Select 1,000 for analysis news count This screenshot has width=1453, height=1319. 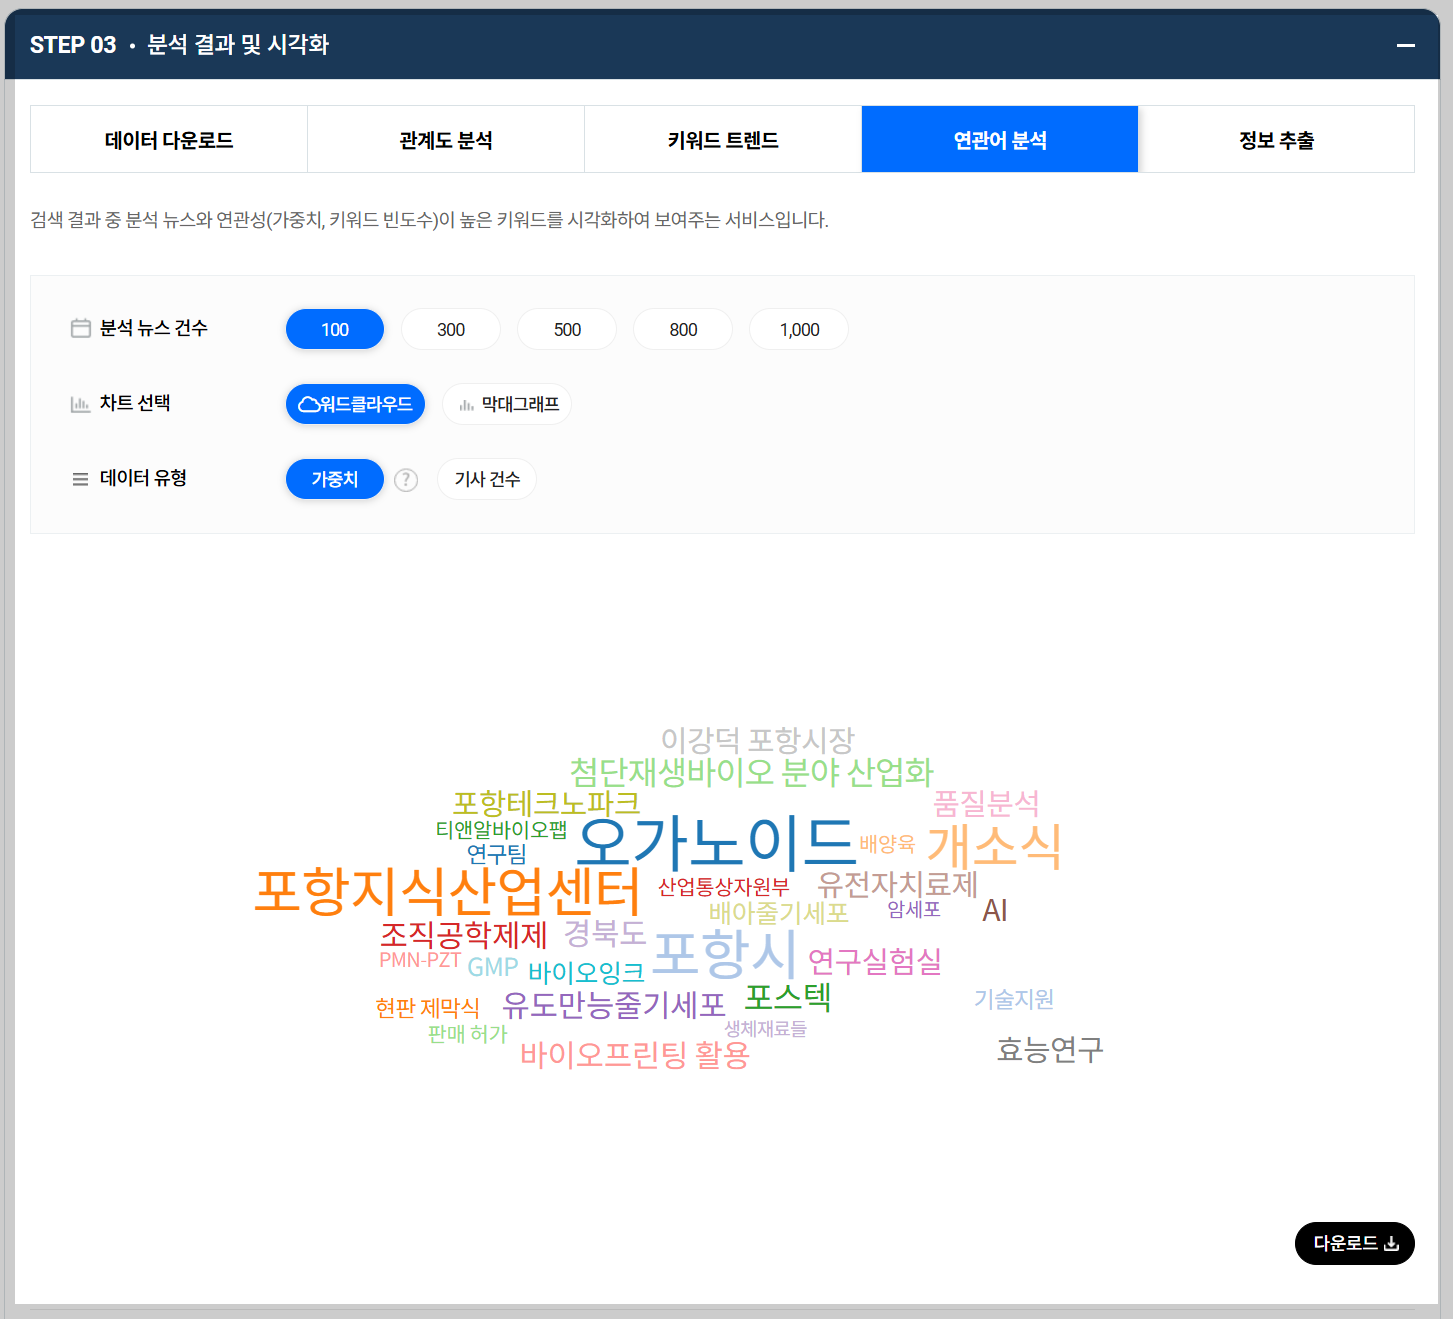tap(798, 329)
